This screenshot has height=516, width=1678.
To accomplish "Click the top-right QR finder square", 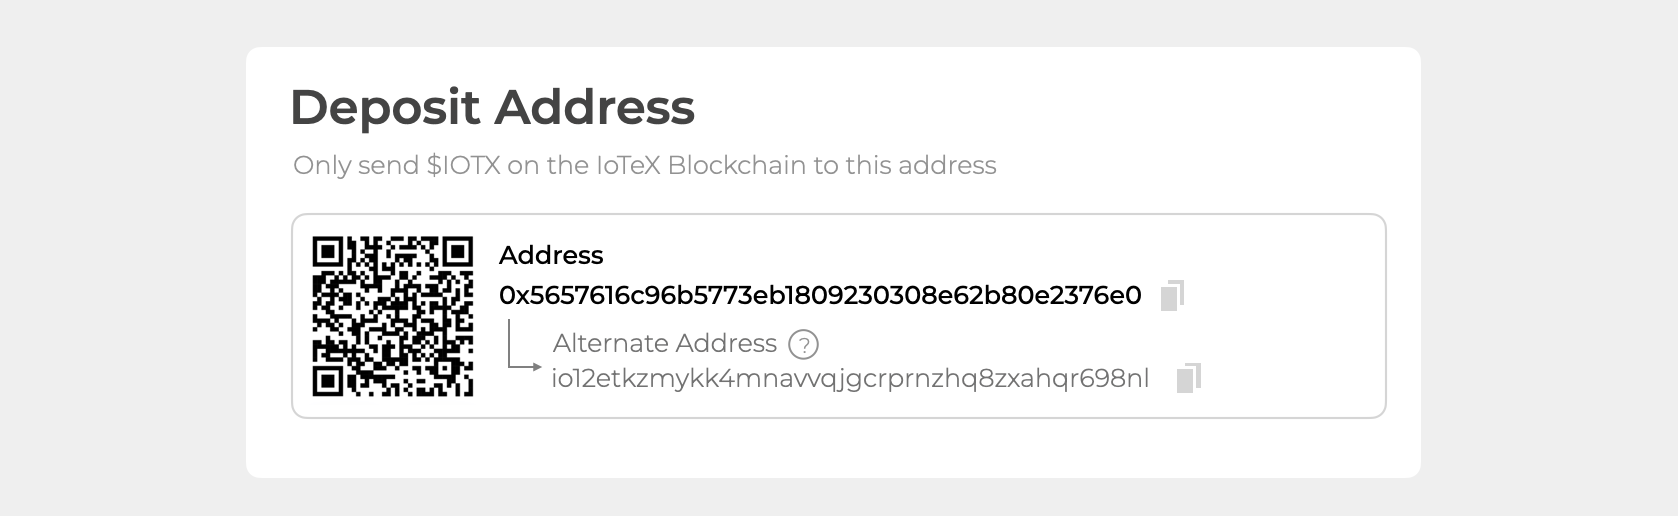I will click(458, 251).
